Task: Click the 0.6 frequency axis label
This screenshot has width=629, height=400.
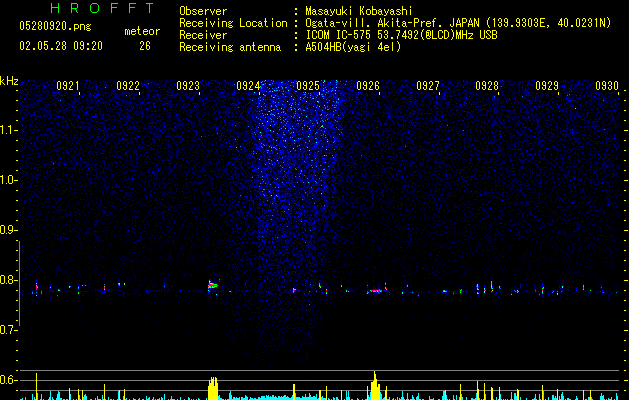Action: pos(8,380)
